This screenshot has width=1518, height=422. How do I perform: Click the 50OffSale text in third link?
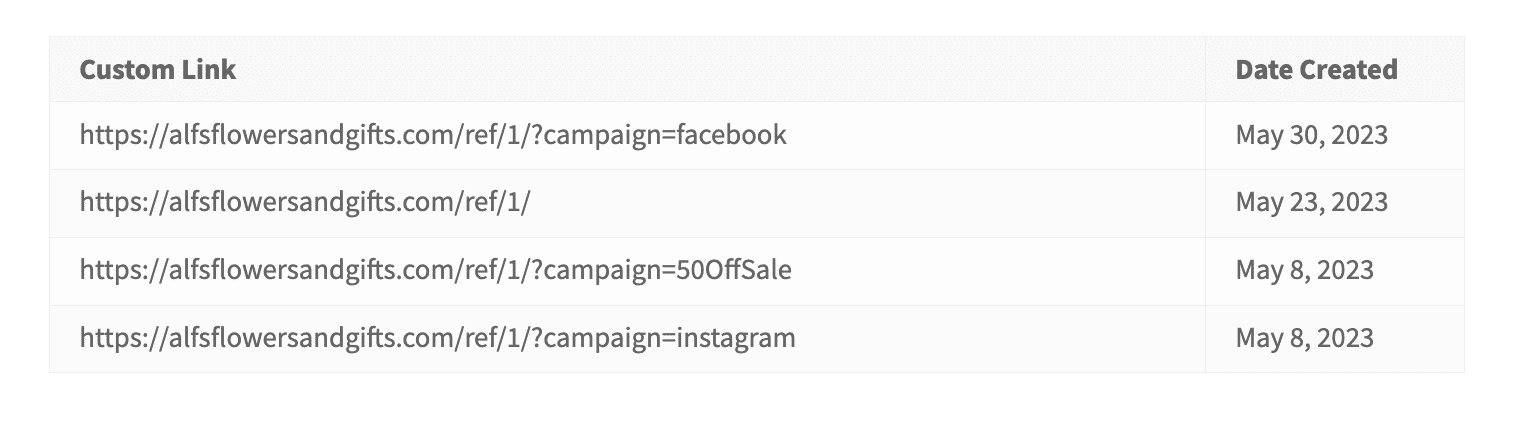click(734, 271)
